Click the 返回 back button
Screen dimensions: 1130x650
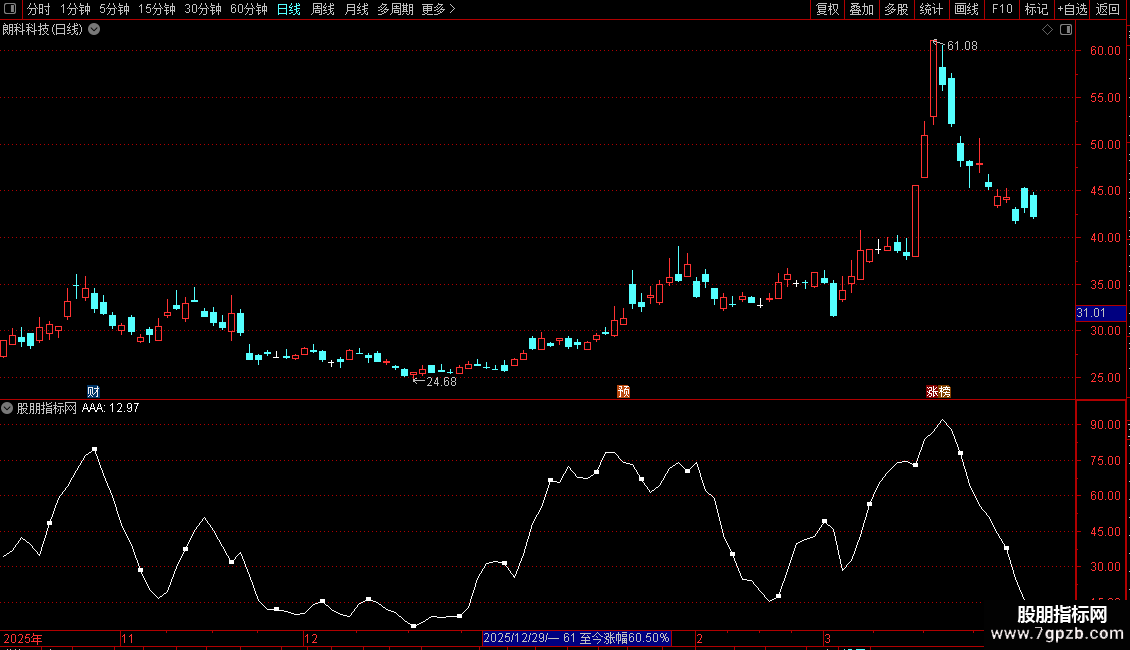1108,9
